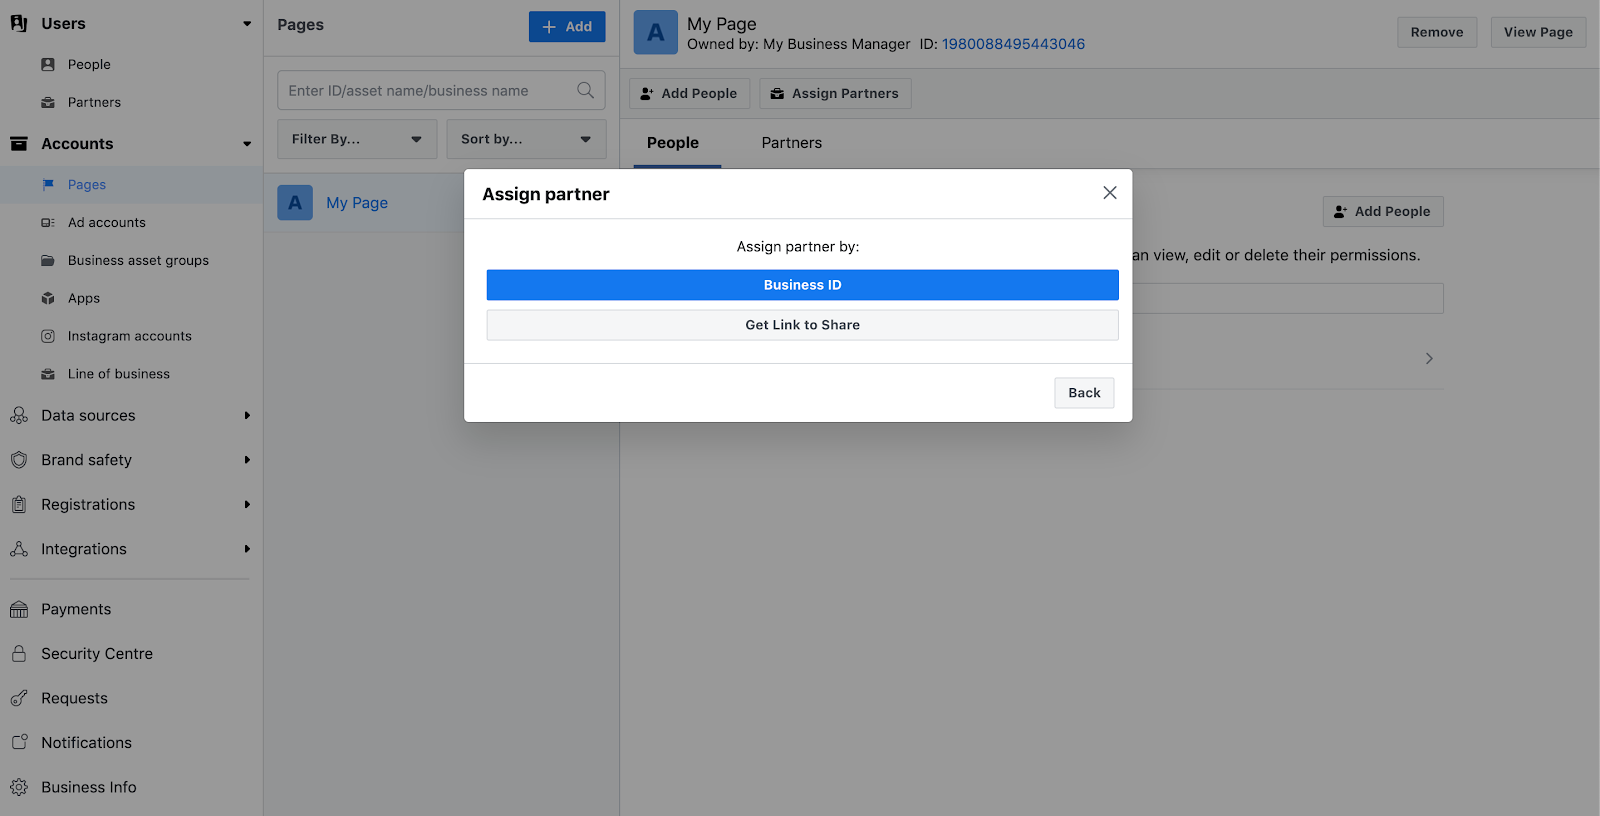Viewport: 1600px width, 816px height.
Task: Choose Get Link to Share option
Action: [803, 325]
